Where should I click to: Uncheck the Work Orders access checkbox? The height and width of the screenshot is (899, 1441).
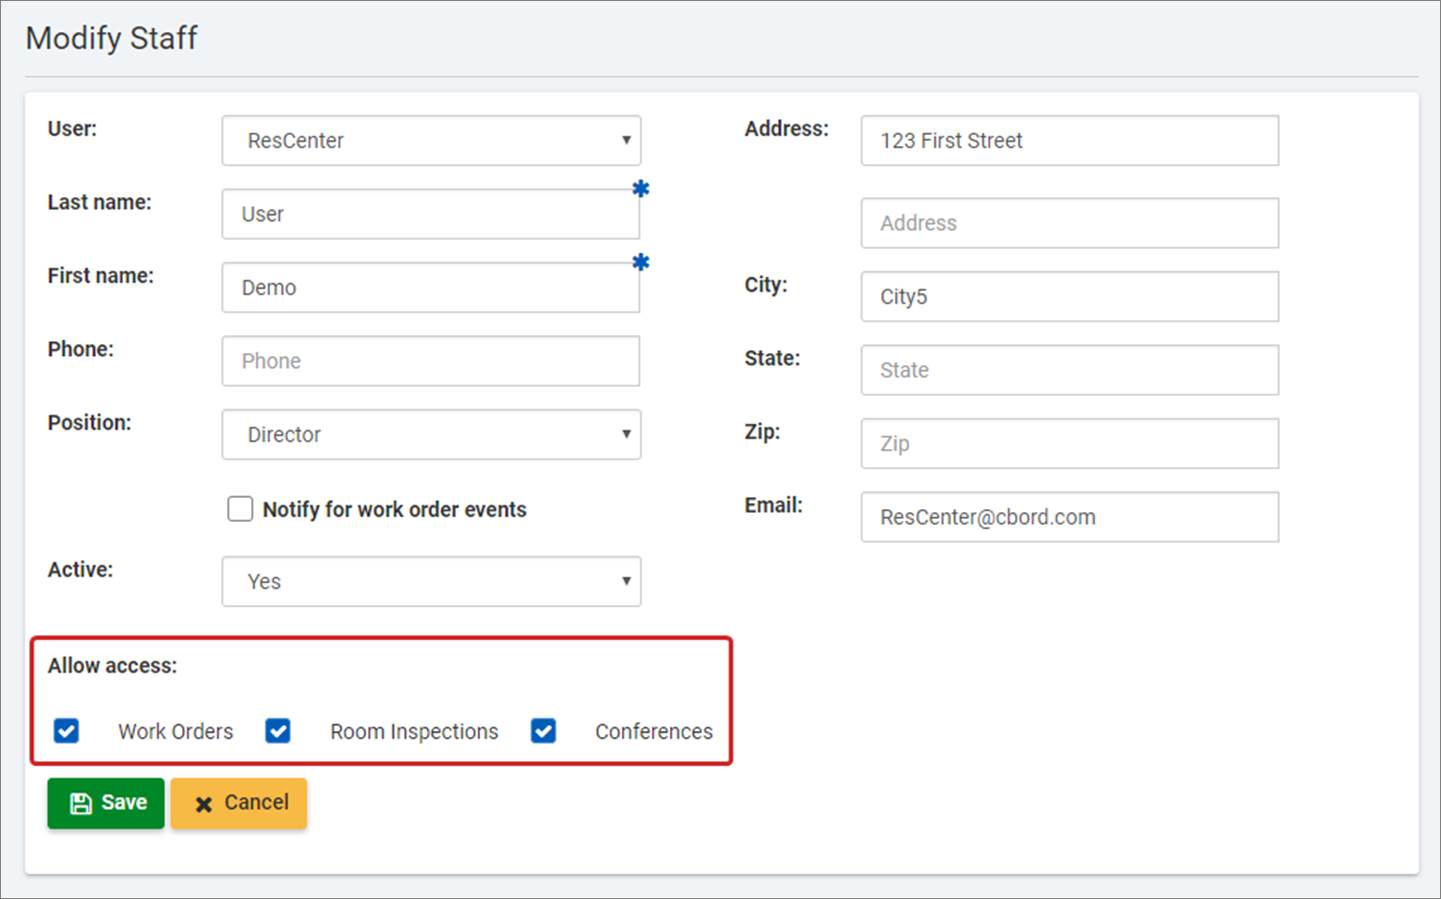tap(67, 731)
